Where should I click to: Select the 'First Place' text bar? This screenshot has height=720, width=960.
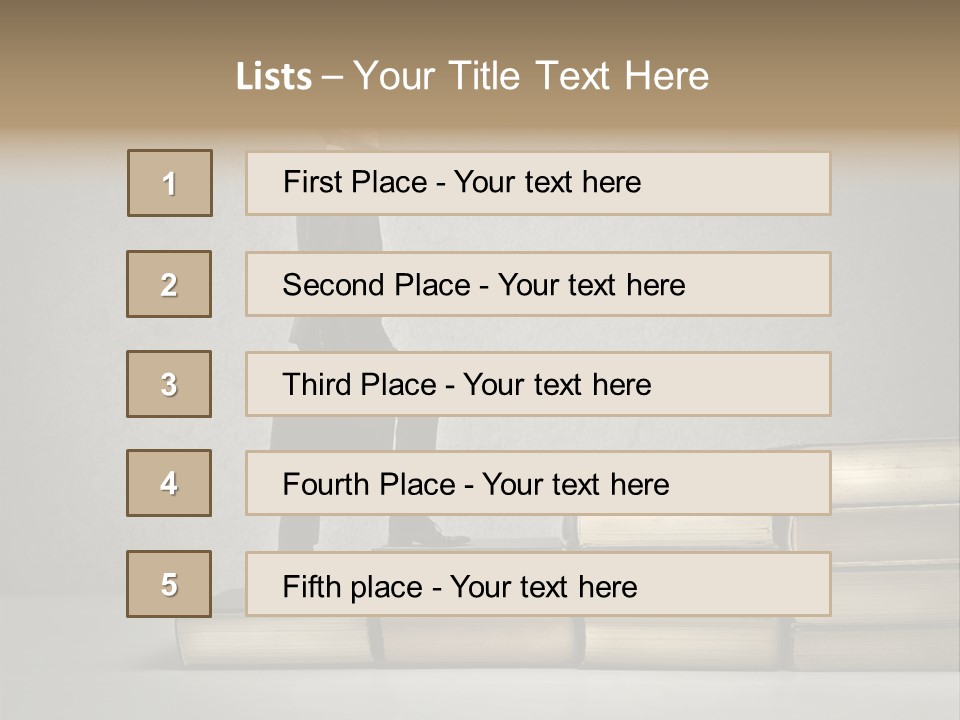[x=538, y=183]
